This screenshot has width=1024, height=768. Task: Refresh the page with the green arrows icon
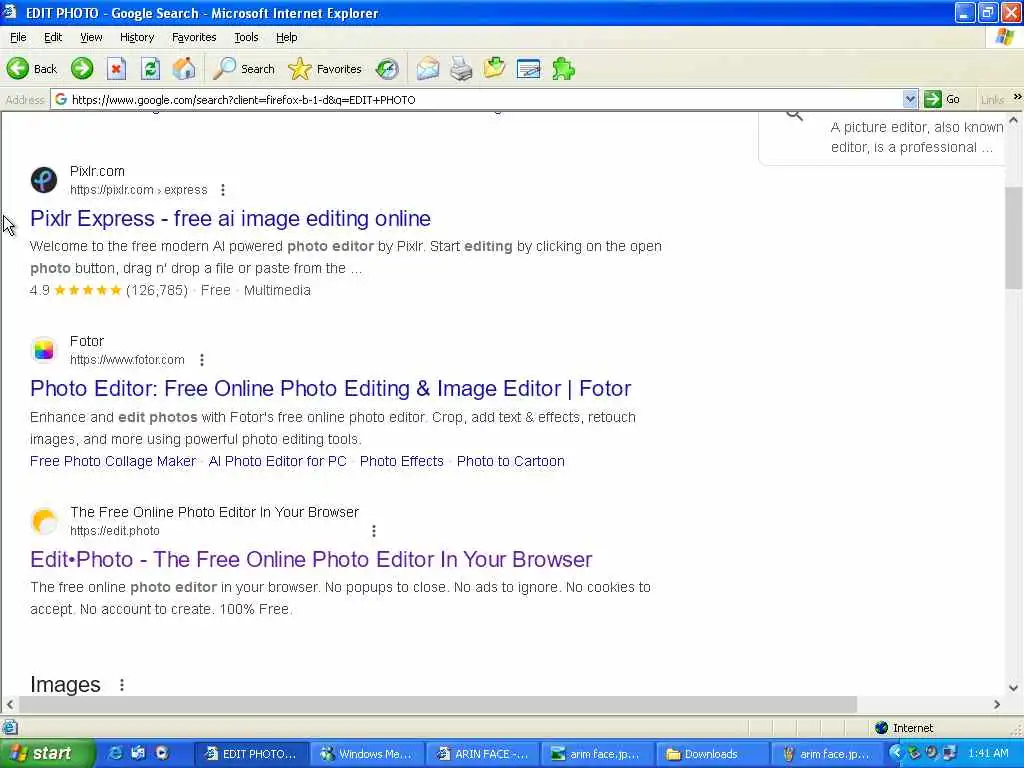pos(150,69)
